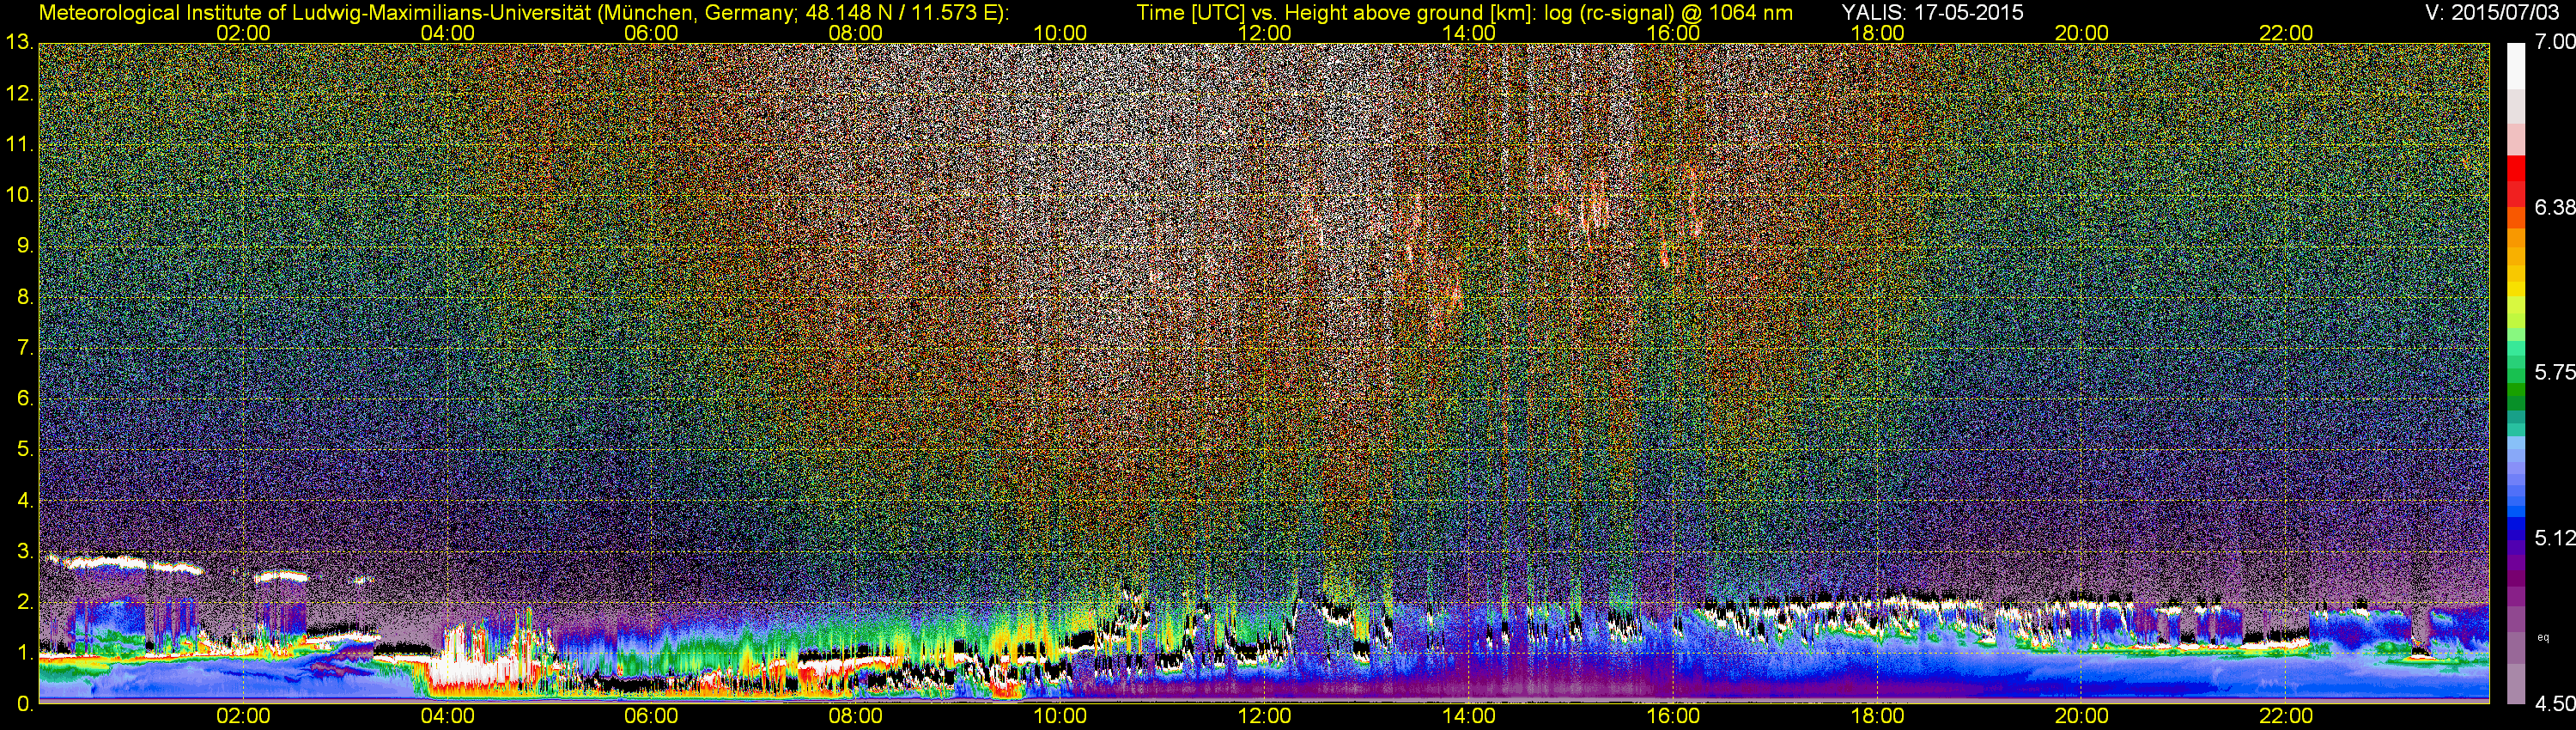This screenshot has width=2576, height=730.
Task: Click the '5.' height axis label
Action: (26, 450)
